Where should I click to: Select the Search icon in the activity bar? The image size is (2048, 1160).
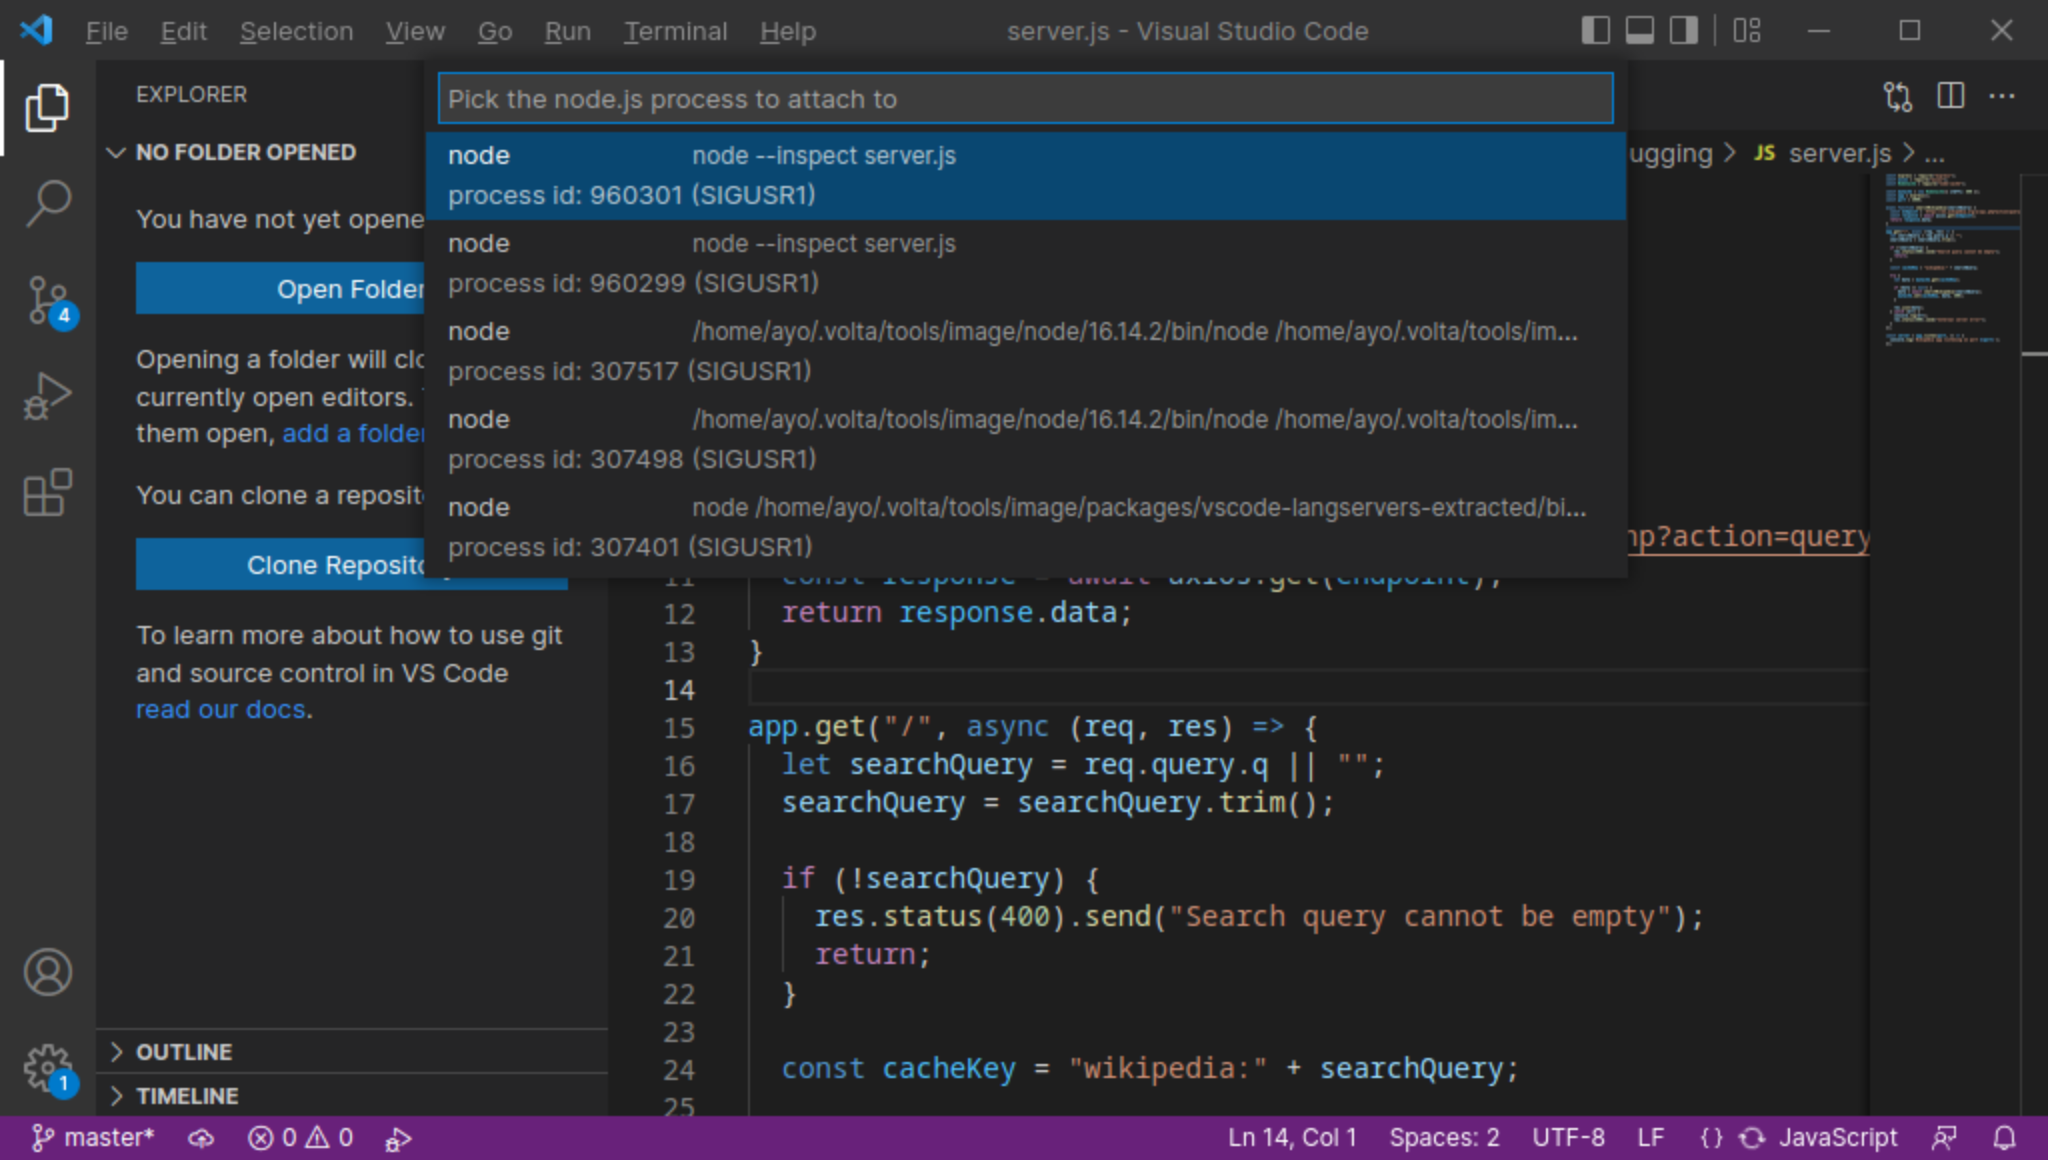coord(47,203)
